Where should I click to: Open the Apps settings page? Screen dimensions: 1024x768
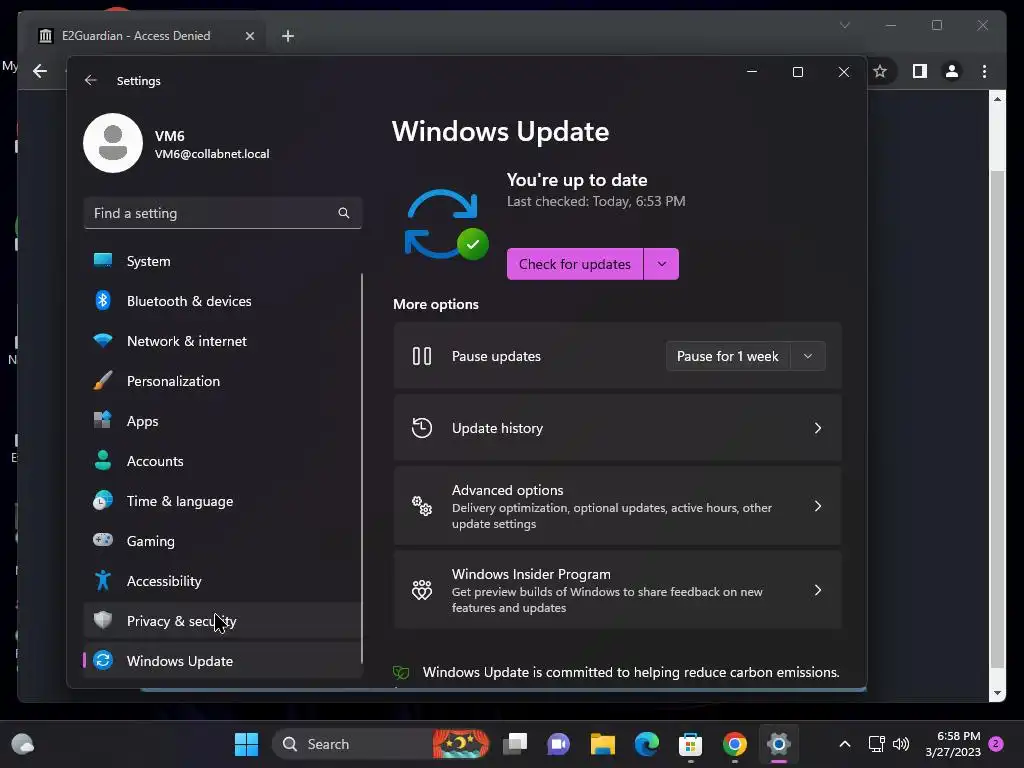click(x=222, y=421)
